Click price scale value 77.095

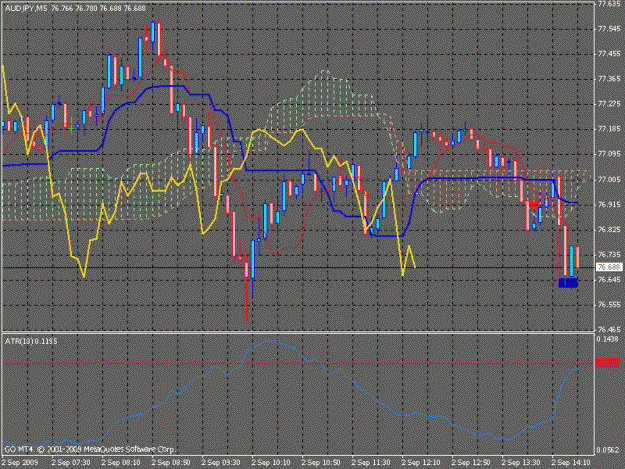pyautogui.click(x=609, y=154)
